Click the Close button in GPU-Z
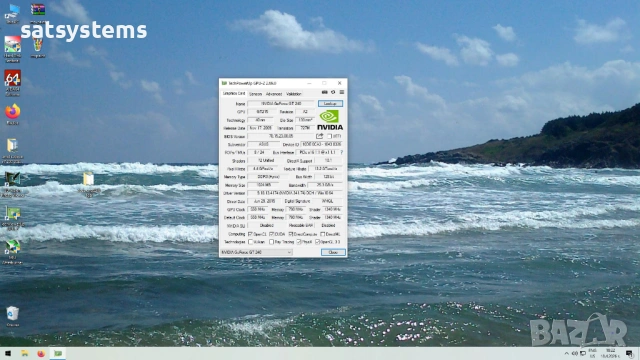This screenshot has width=640, height=360. tap(333, 252)
